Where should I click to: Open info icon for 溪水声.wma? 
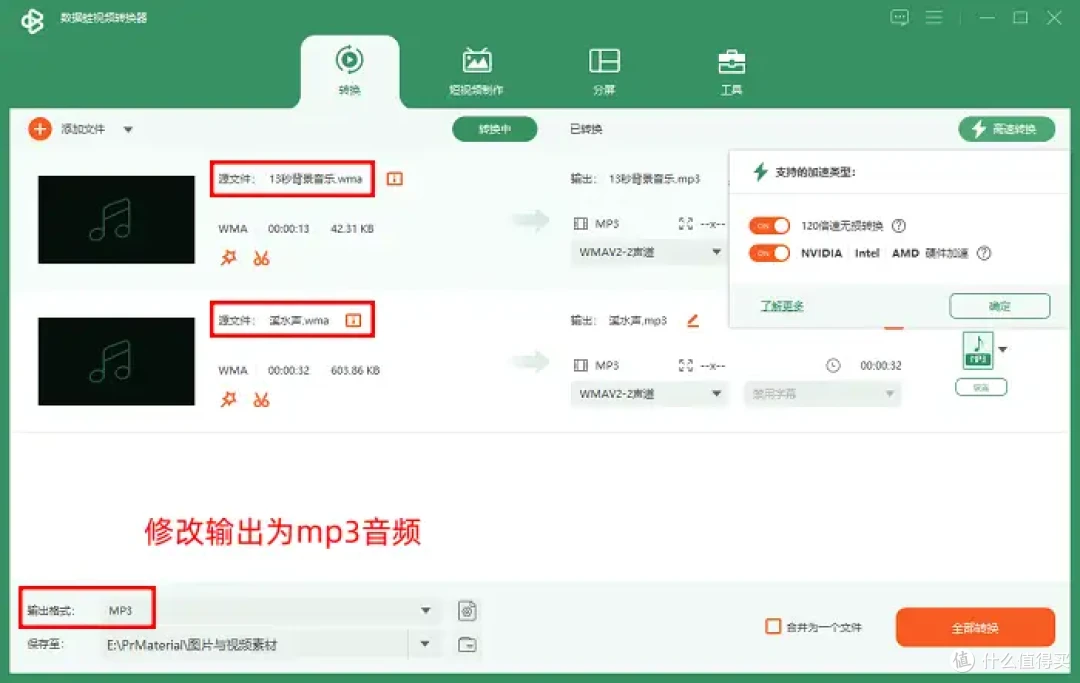point(353,320)
